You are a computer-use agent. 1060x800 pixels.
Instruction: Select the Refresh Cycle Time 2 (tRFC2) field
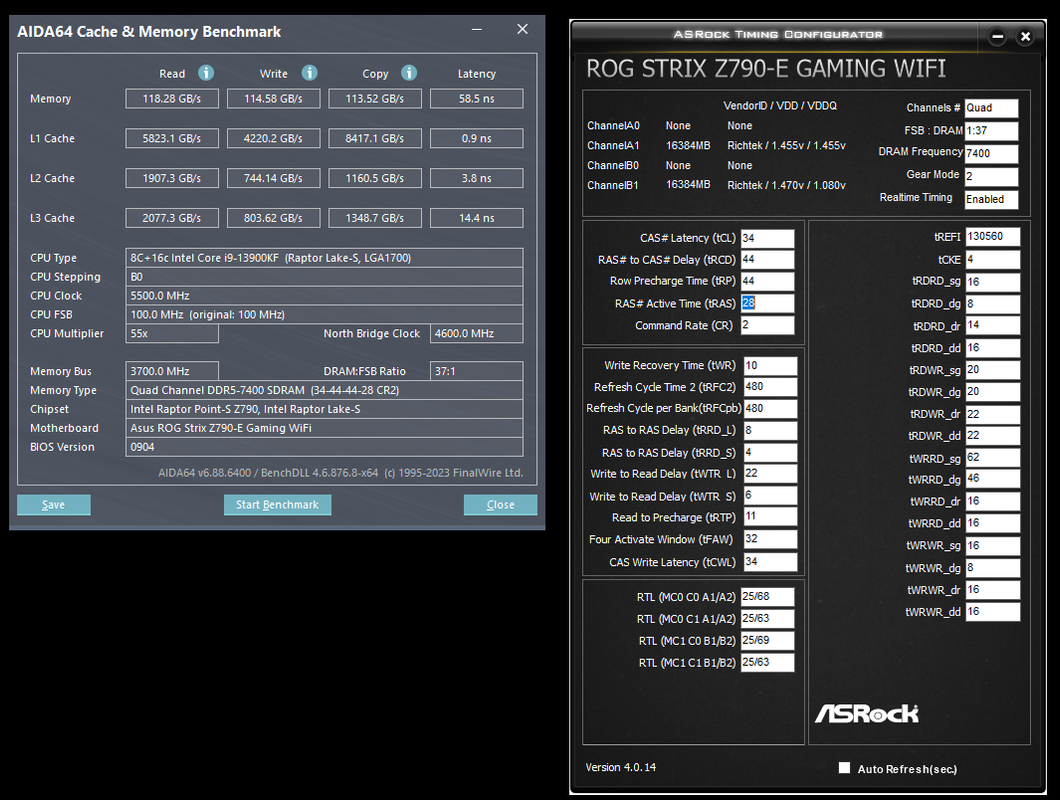[x=771, y=387]
